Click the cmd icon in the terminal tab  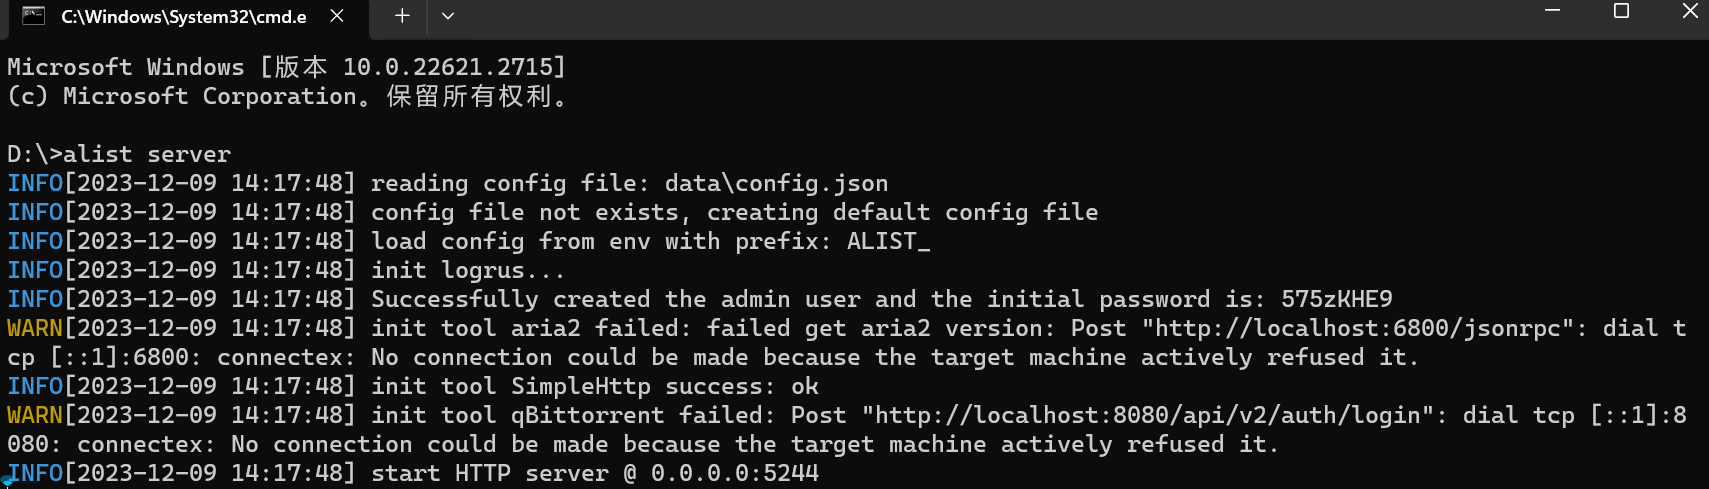point(33,16)
